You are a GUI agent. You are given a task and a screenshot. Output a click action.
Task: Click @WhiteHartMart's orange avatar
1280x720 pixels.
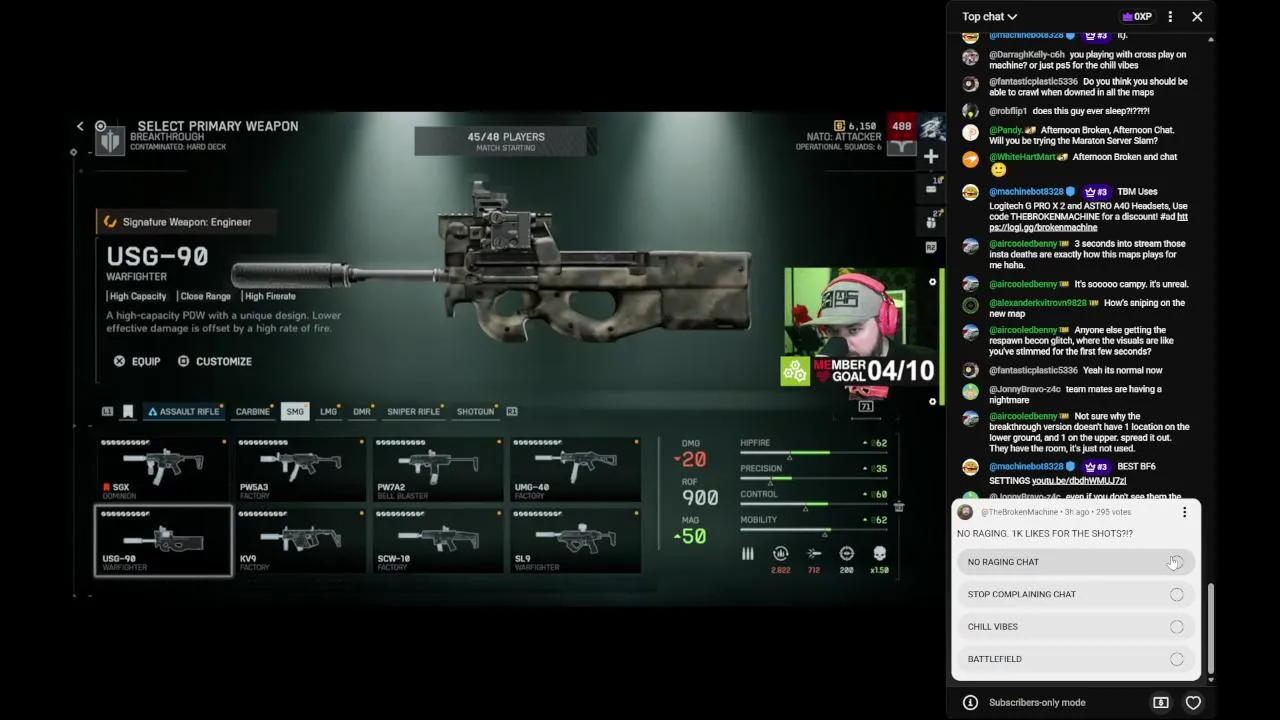970,159
